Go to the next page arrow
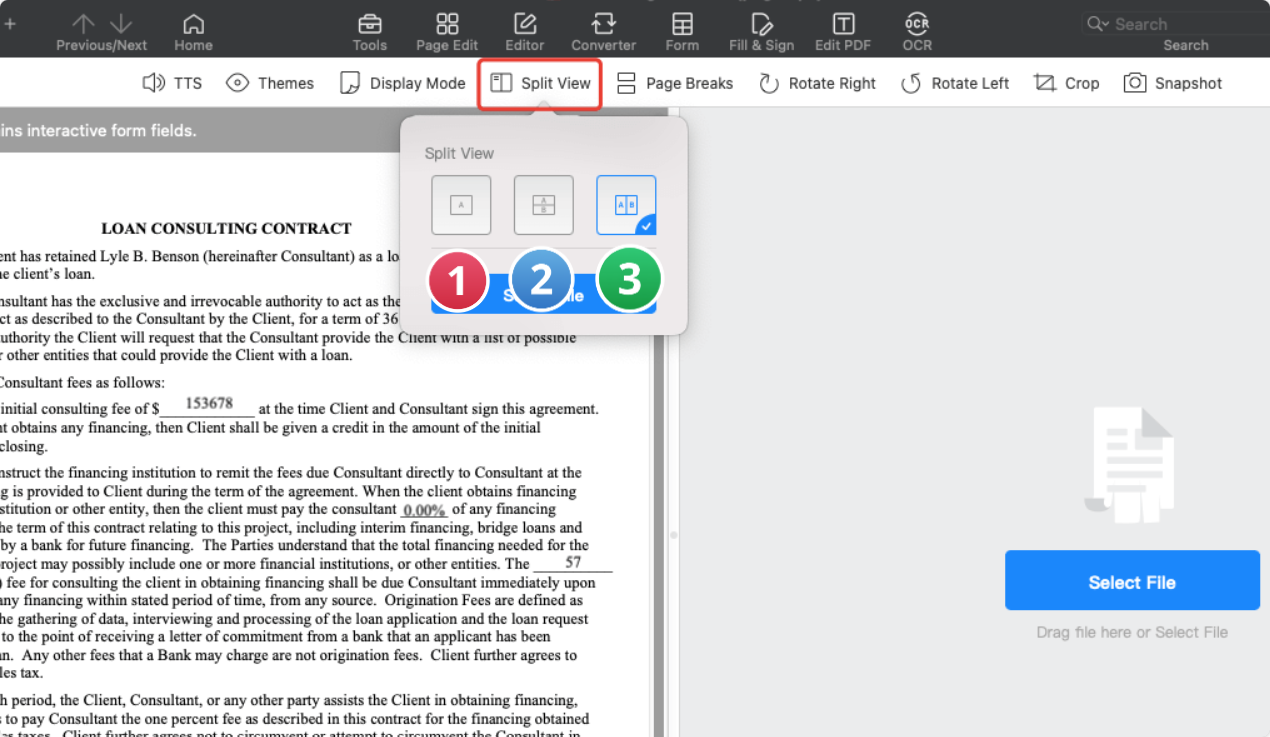1270x737 pixels. (x=121, y=23)
